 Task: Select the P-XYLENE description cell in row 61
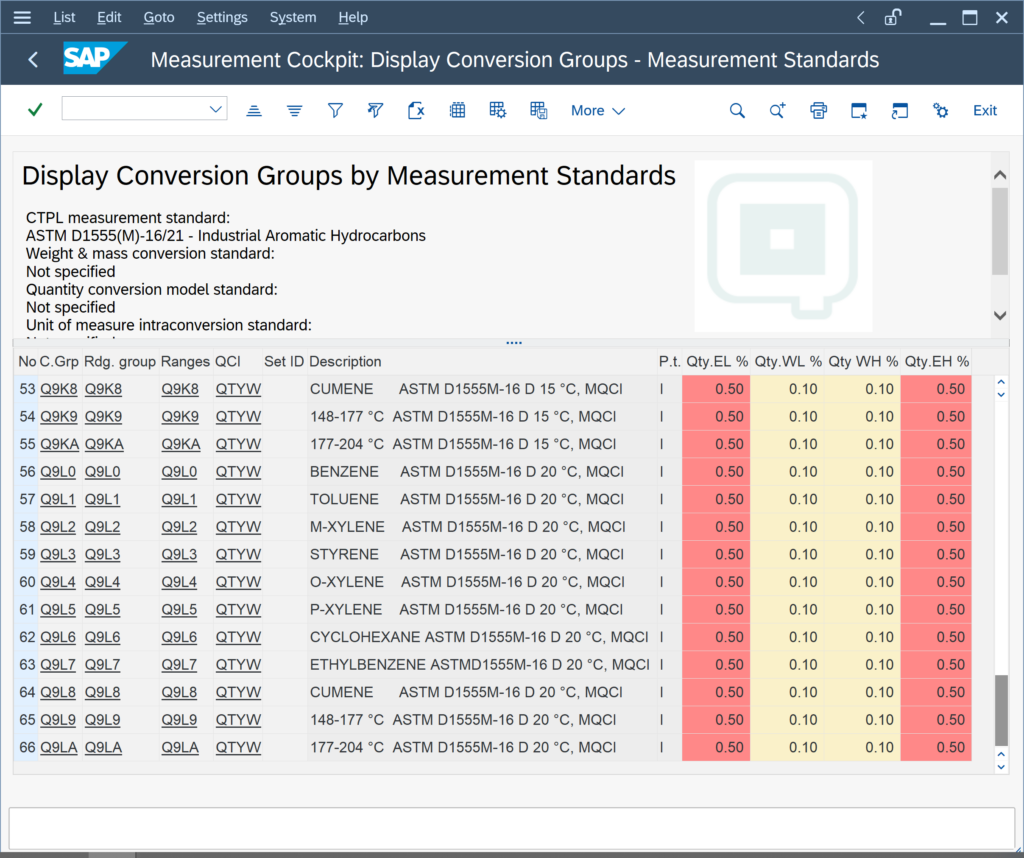point(482,610)
